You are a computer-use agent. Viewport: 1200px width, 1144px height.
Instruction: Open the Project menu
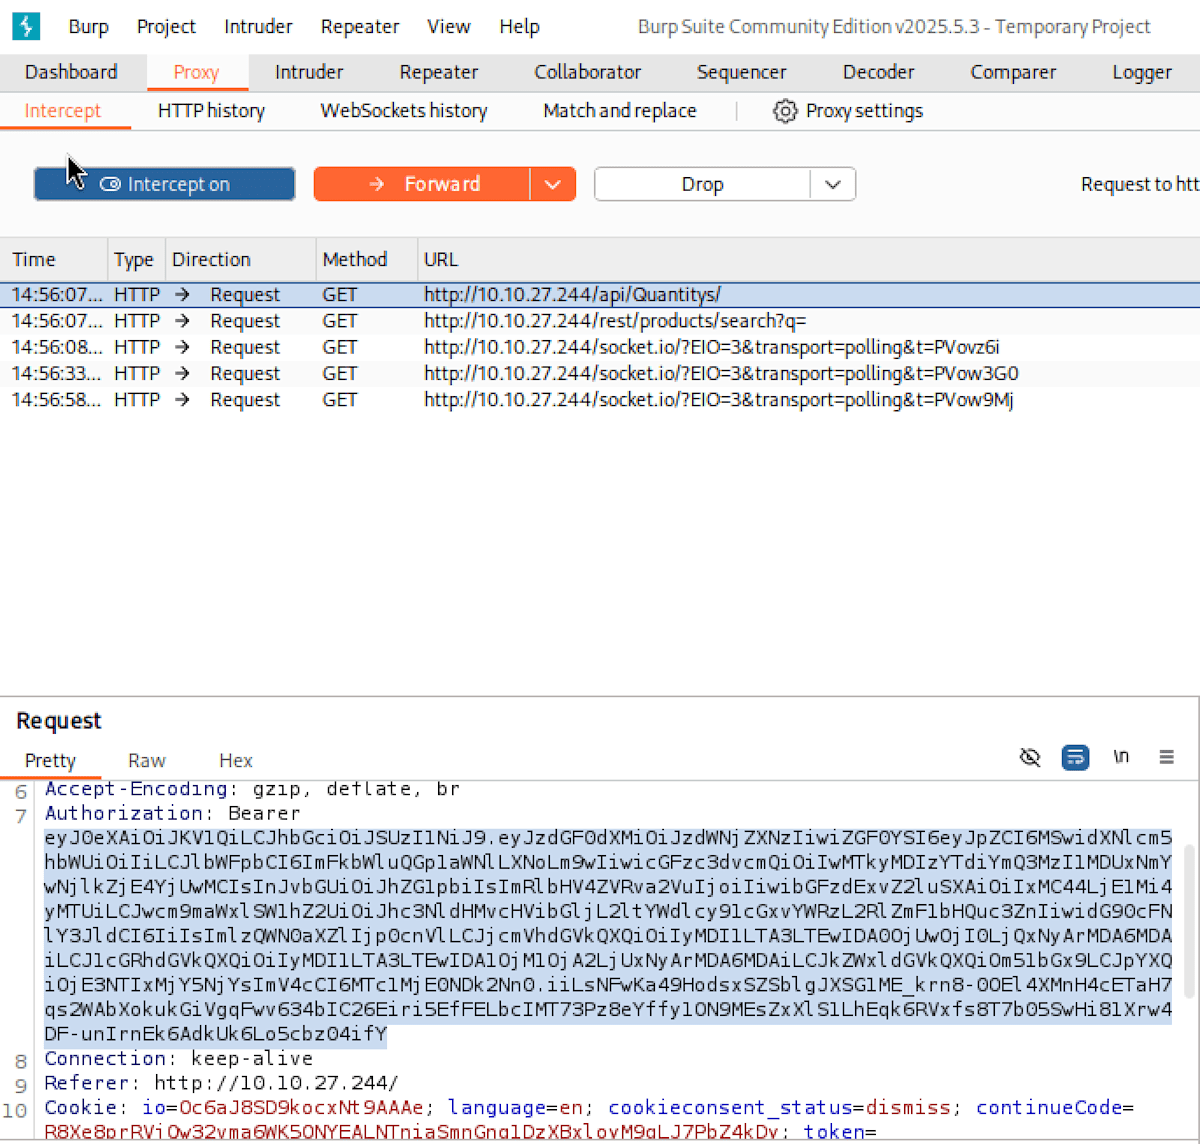[x=166, y=27]
